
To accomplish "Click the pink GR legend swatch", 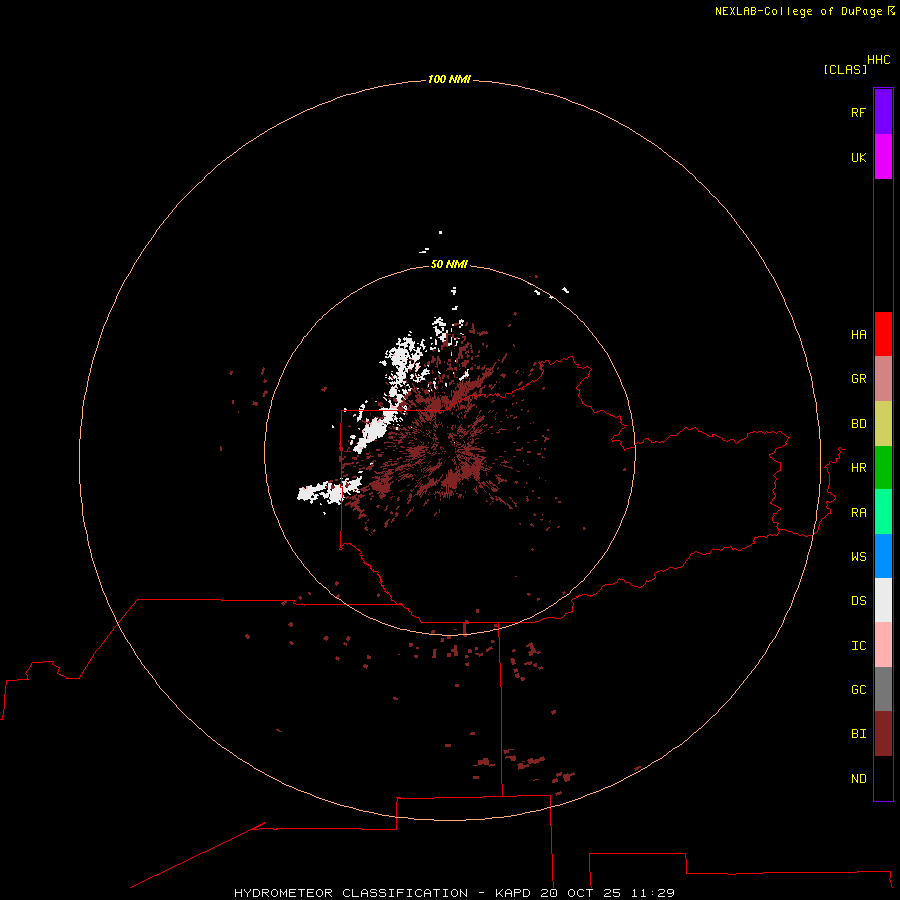I will click(883, 379).
